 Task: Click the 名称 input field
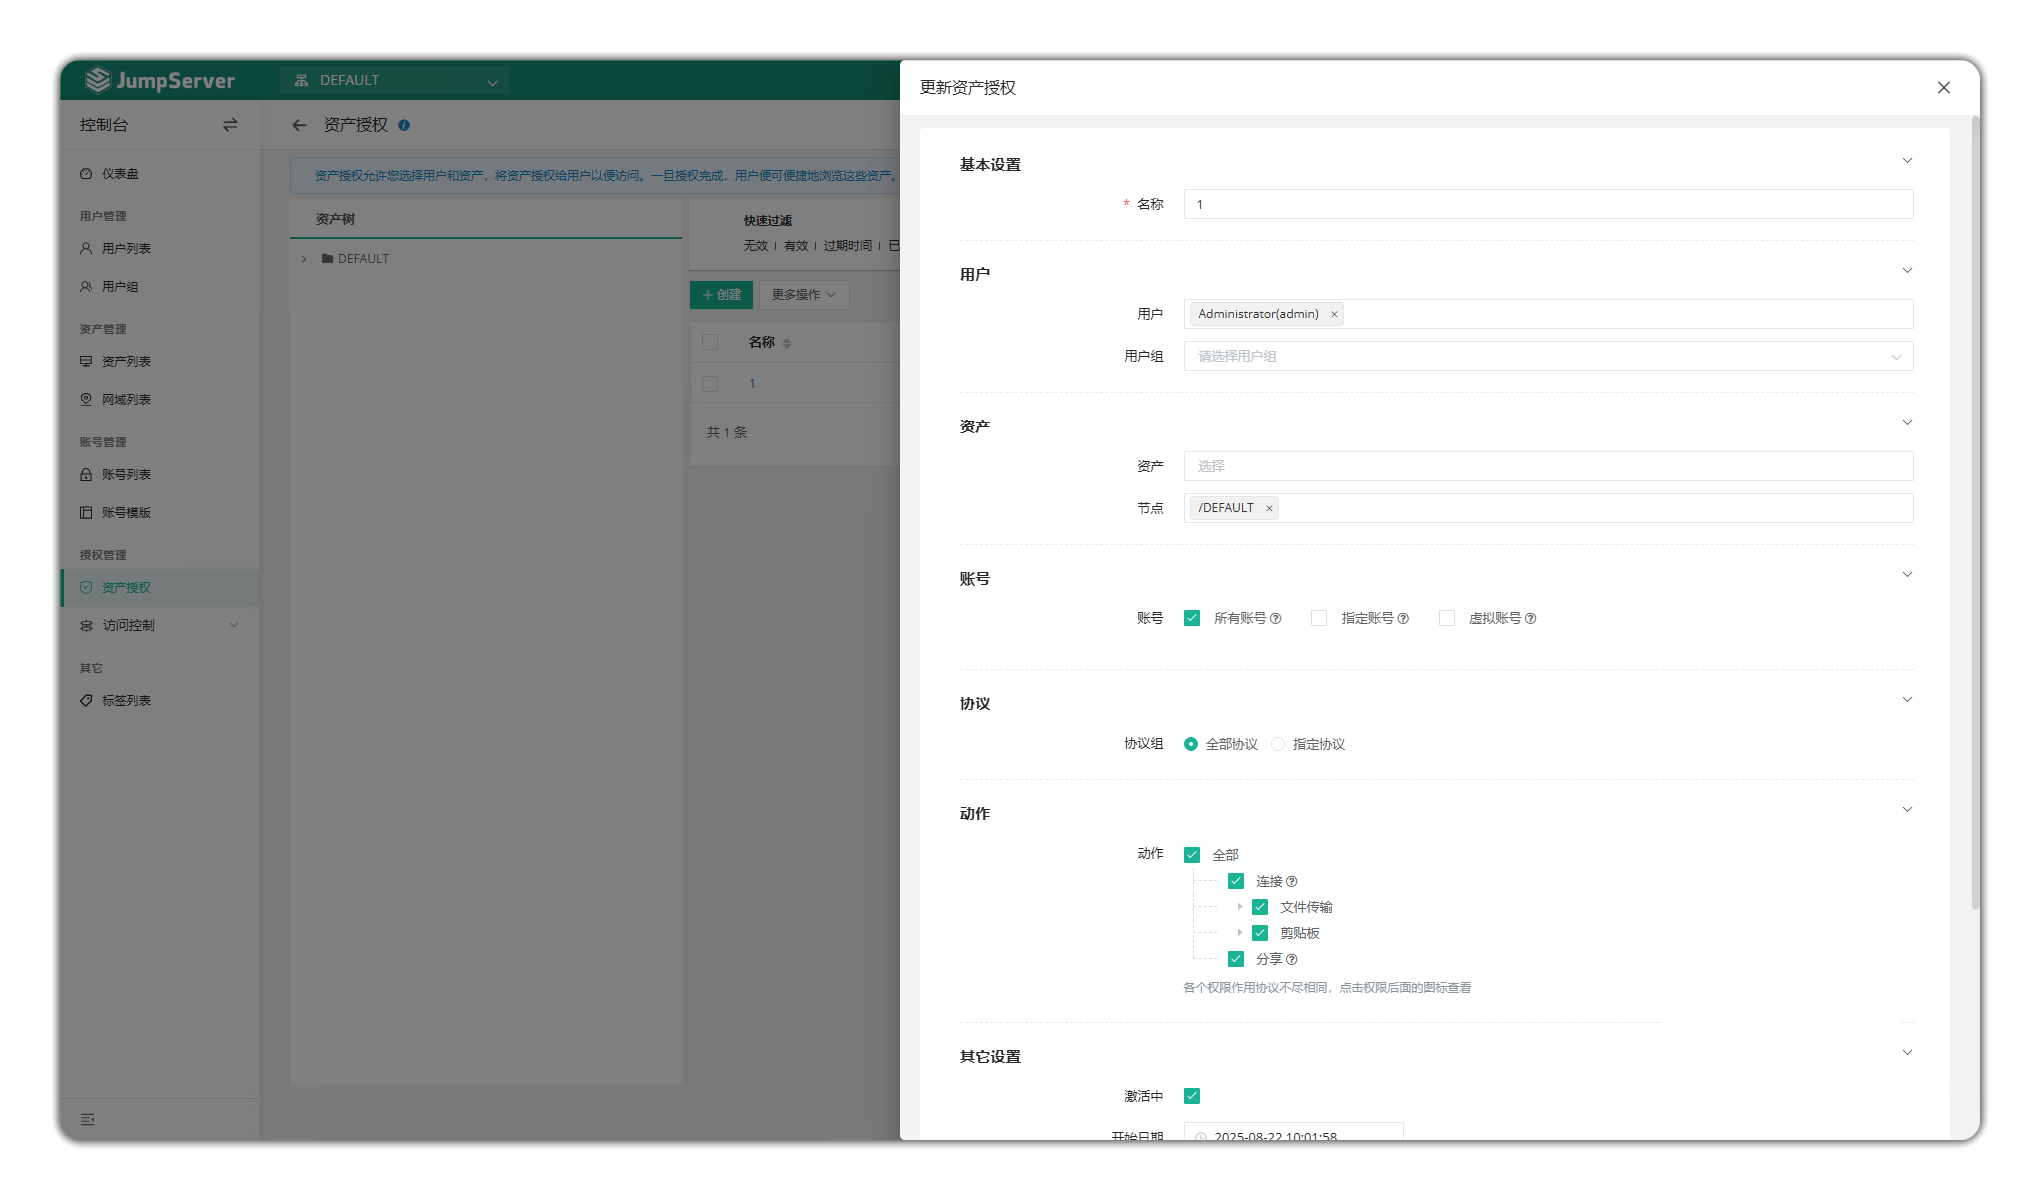(1548, 205)
